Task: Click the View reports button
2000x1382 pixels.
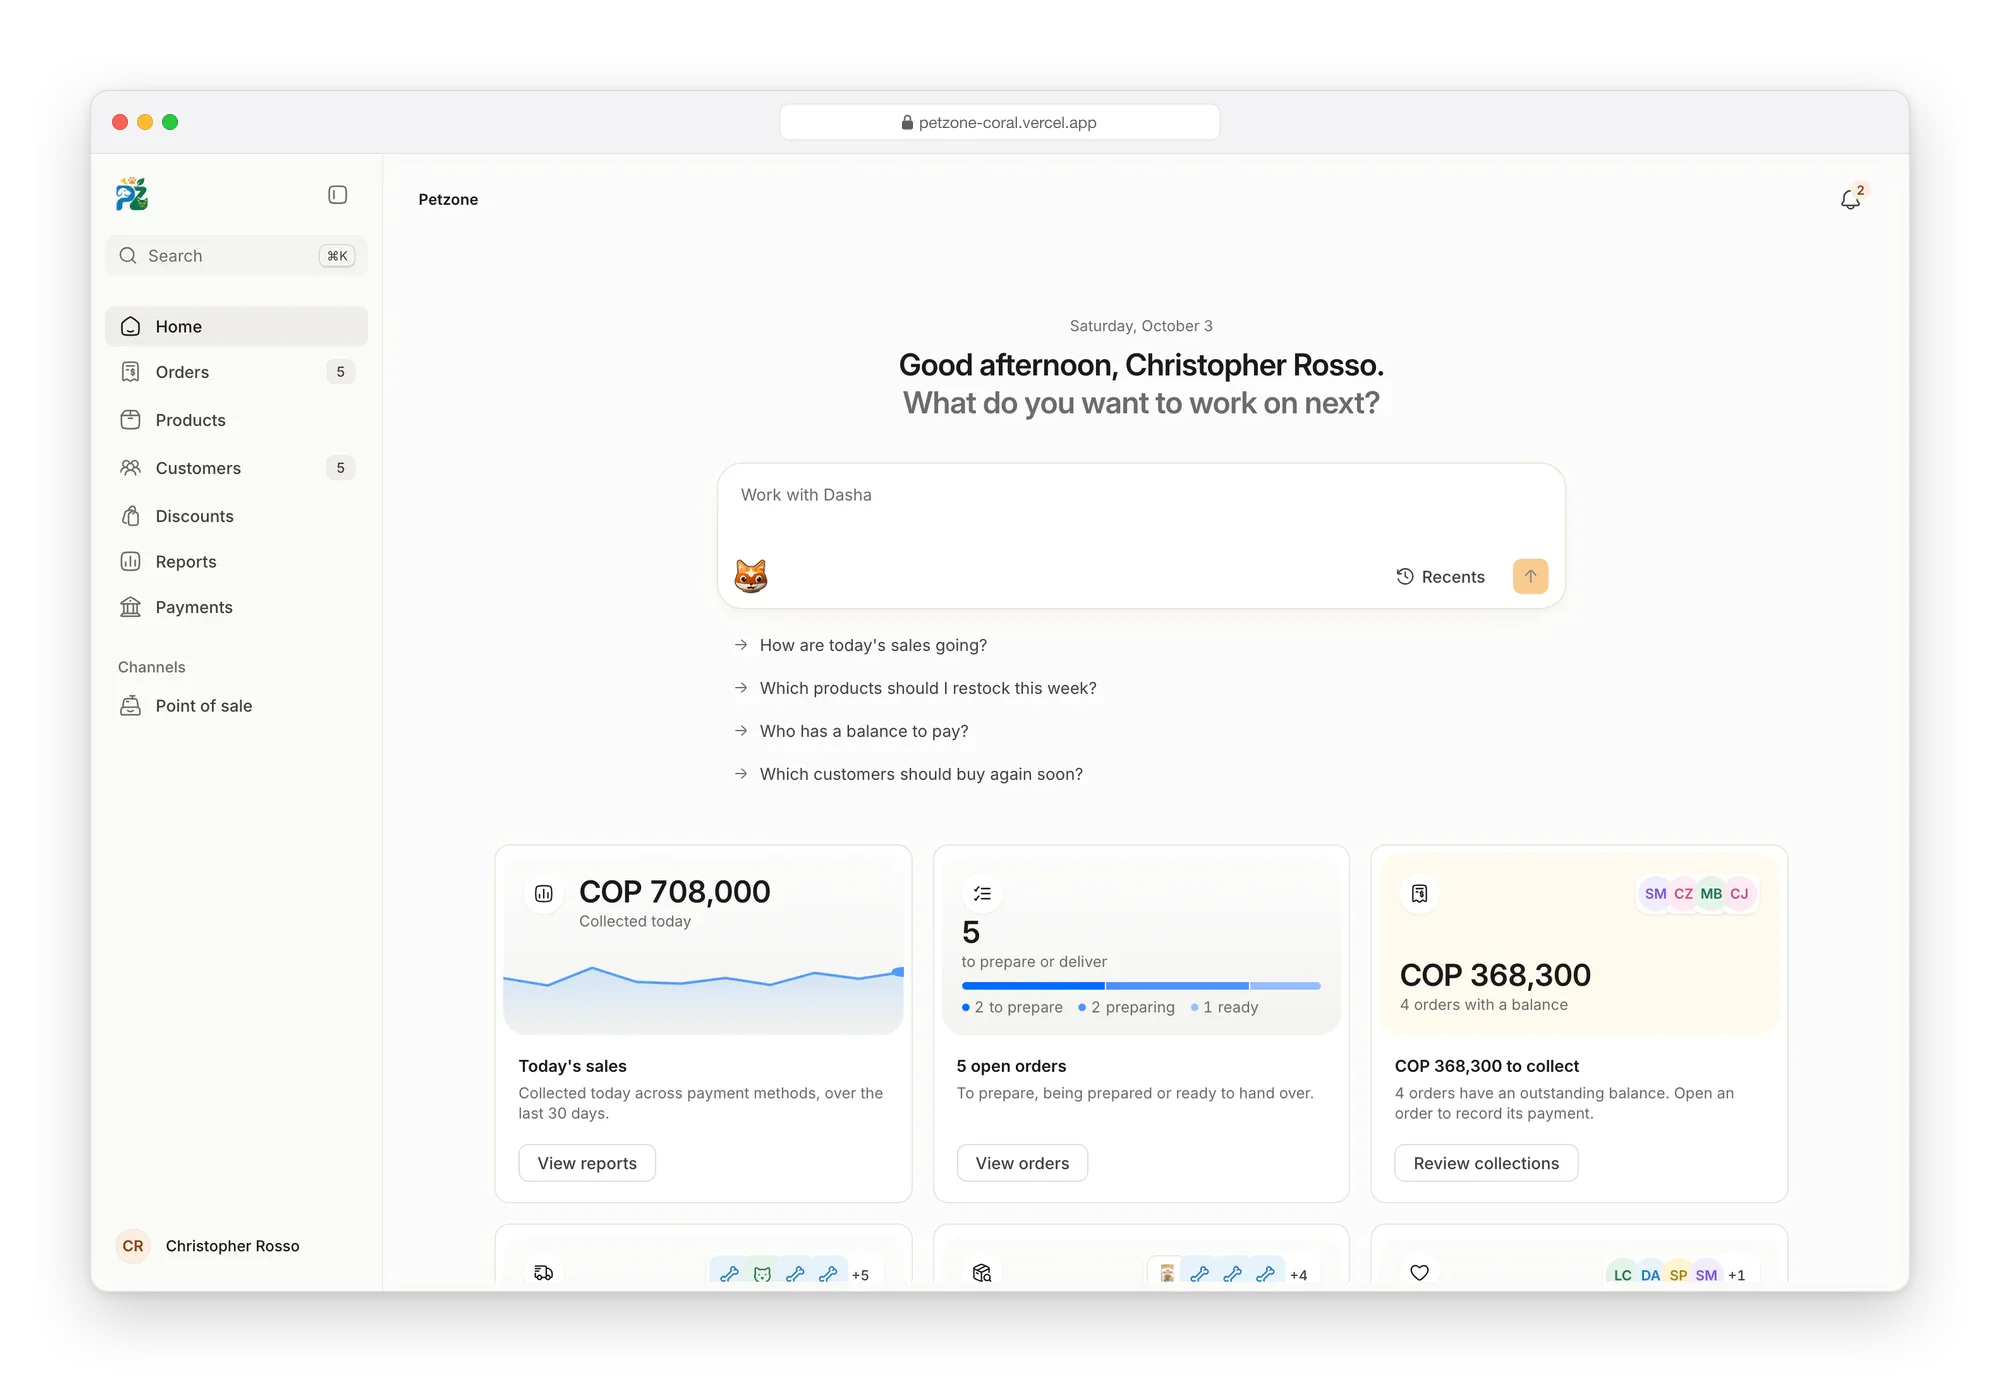Action: coord(587,1163)
